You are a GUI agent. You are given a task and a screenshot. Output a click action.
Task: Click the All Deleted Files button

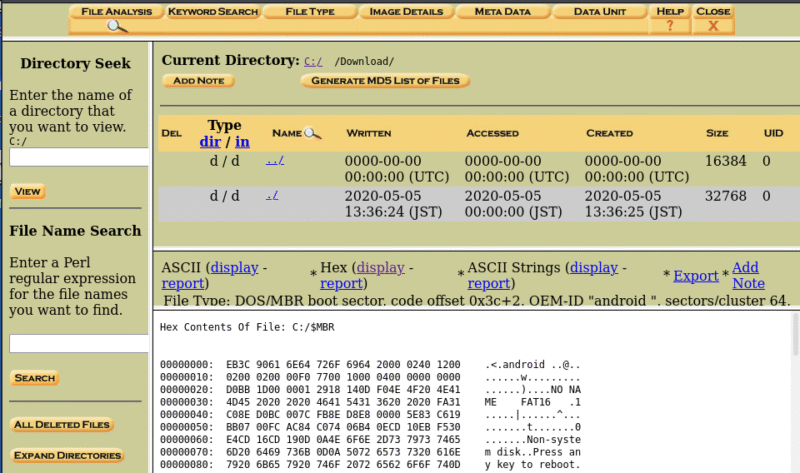[x=61, y=425]
